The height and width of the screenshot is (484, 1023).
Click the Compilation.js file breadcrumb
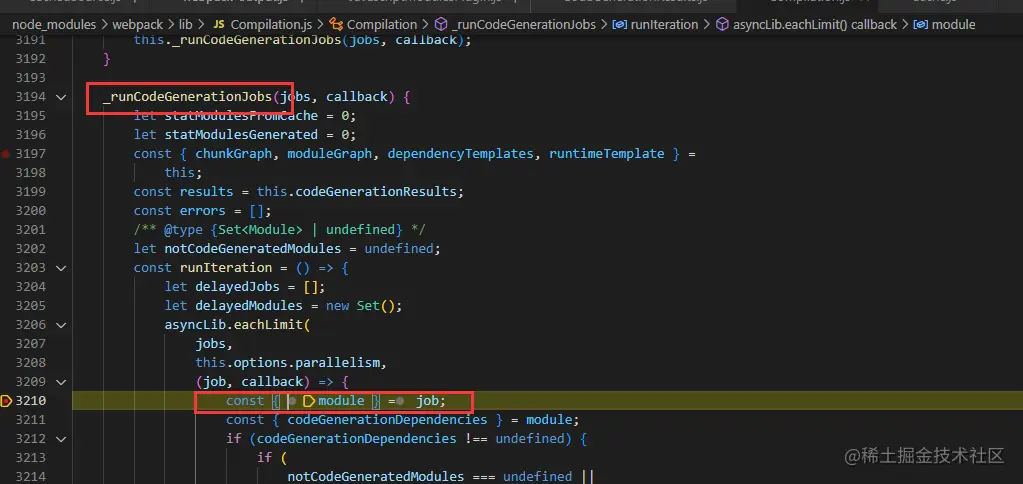[x=271, y=25]
